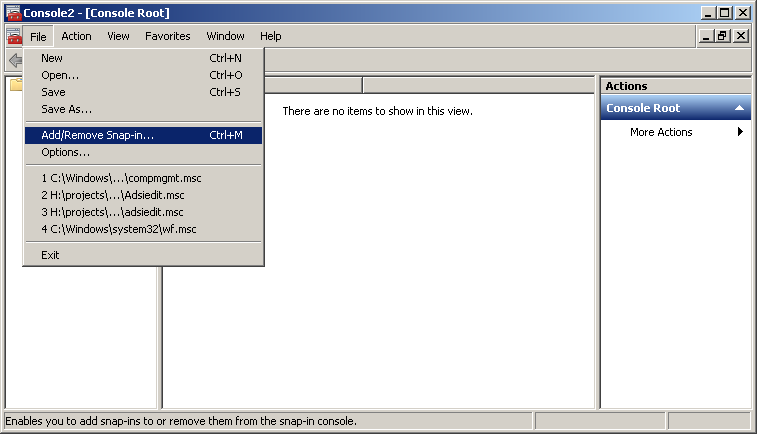Open the Favorites menu

point(167,36)
